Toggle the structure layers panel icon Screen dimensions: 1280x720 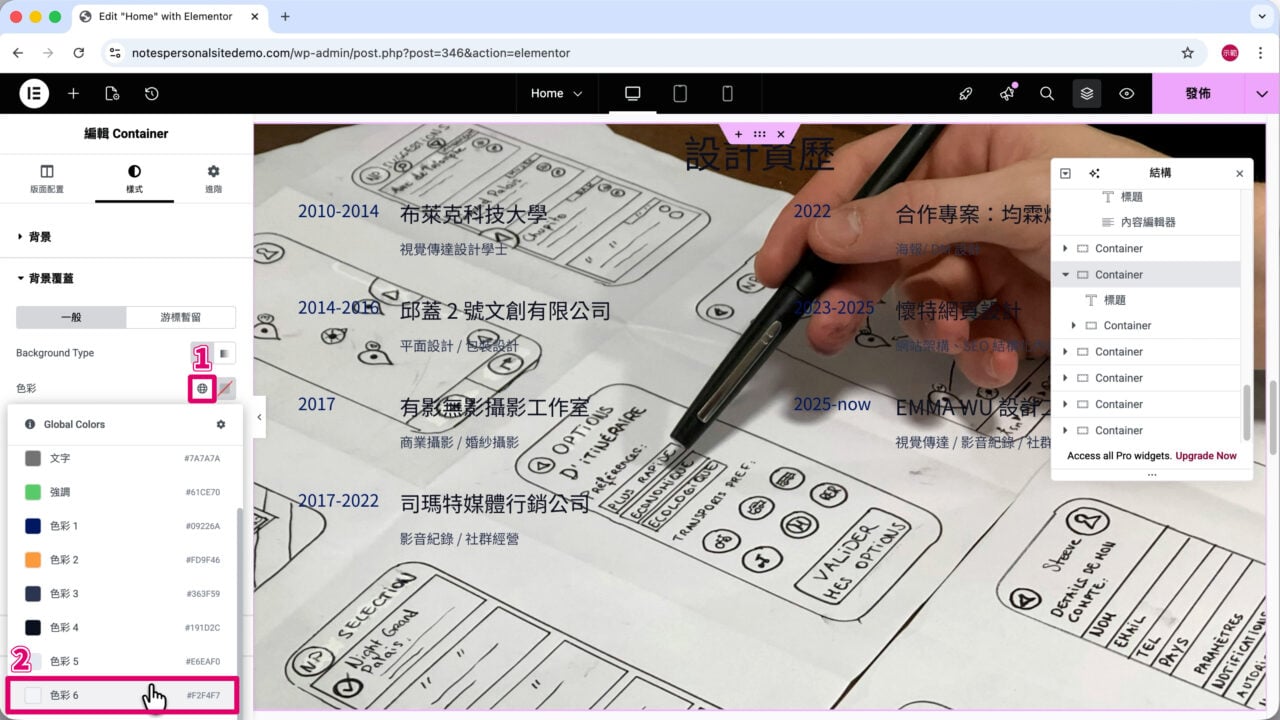[x=1087, y=93]
